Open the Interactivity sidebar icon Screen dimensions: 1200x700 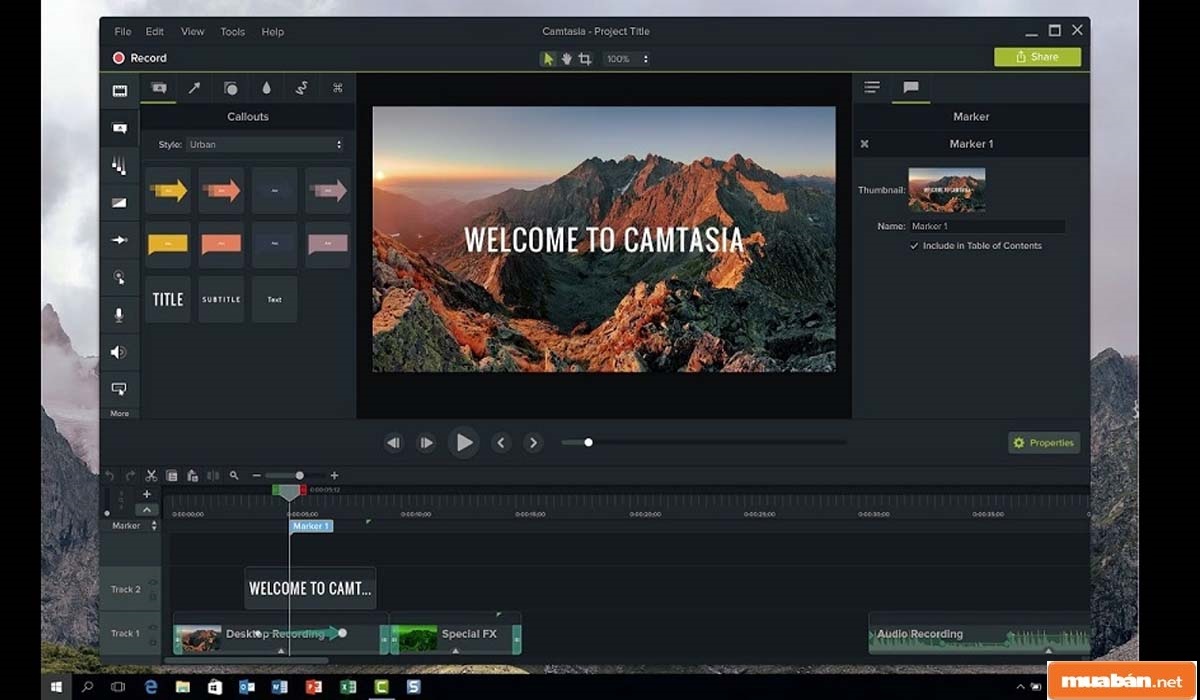click(x=119, y=388)
